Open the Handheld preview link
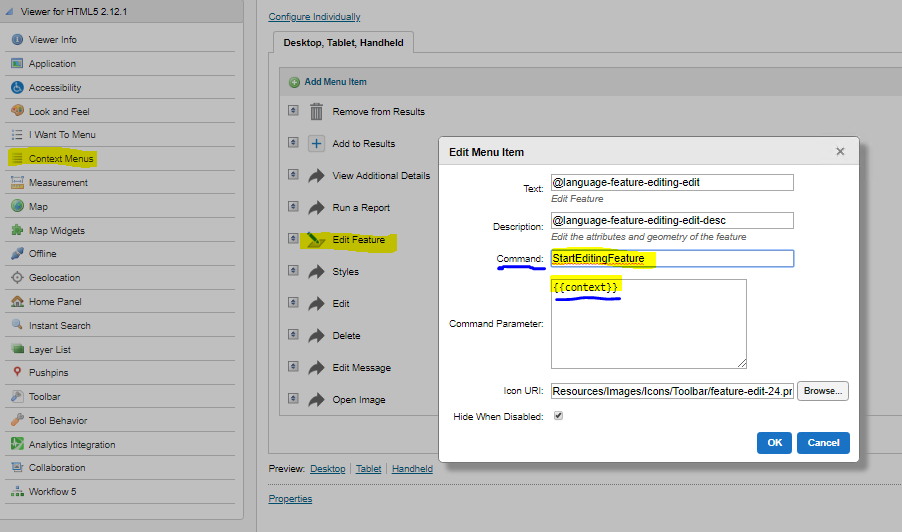 412,469
